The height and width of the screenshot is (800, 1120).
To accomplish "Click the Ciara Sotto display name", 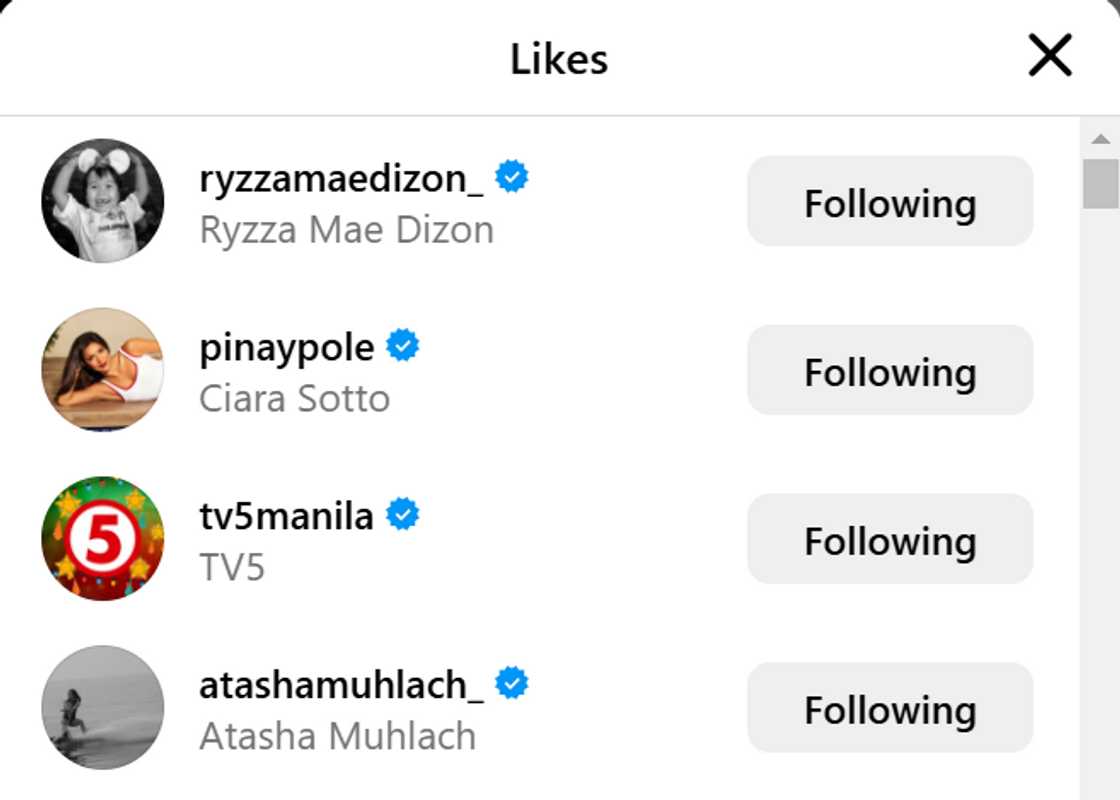I will 294,399.
